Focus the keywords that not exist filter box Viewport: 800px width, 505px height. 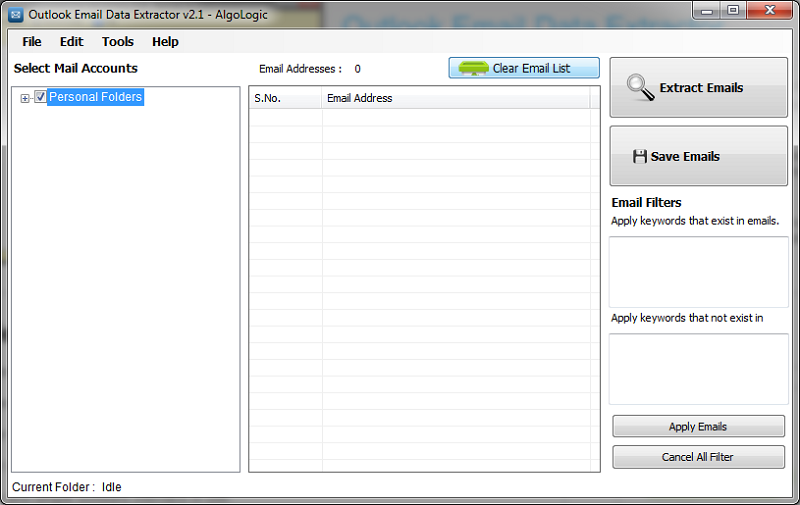[698, 368]
